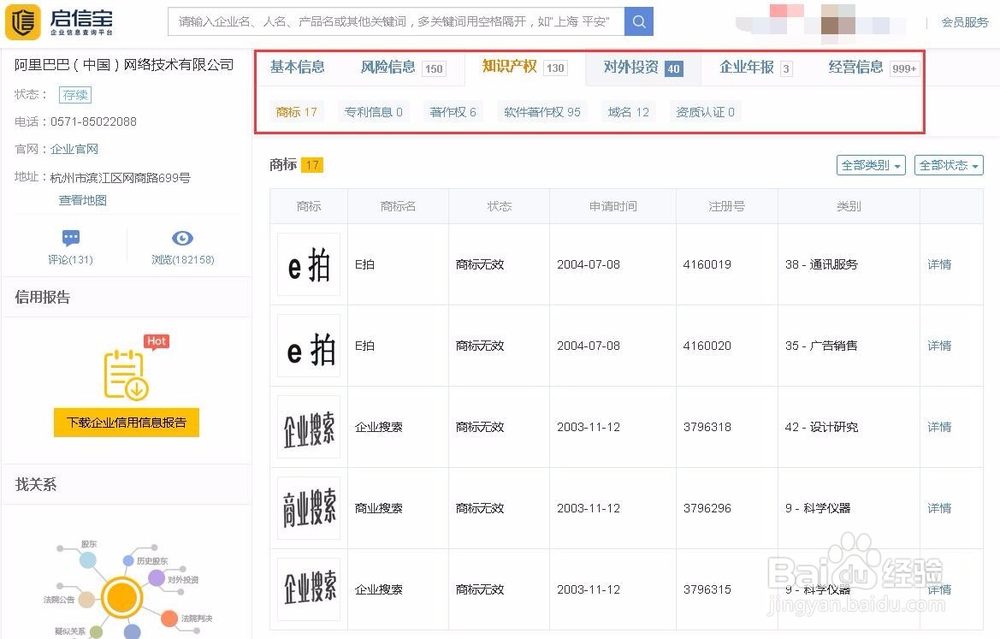Select the 资质认证 0 sub-tab
The width and height of the screenshot is (1000, 639).
coord(705,112)
